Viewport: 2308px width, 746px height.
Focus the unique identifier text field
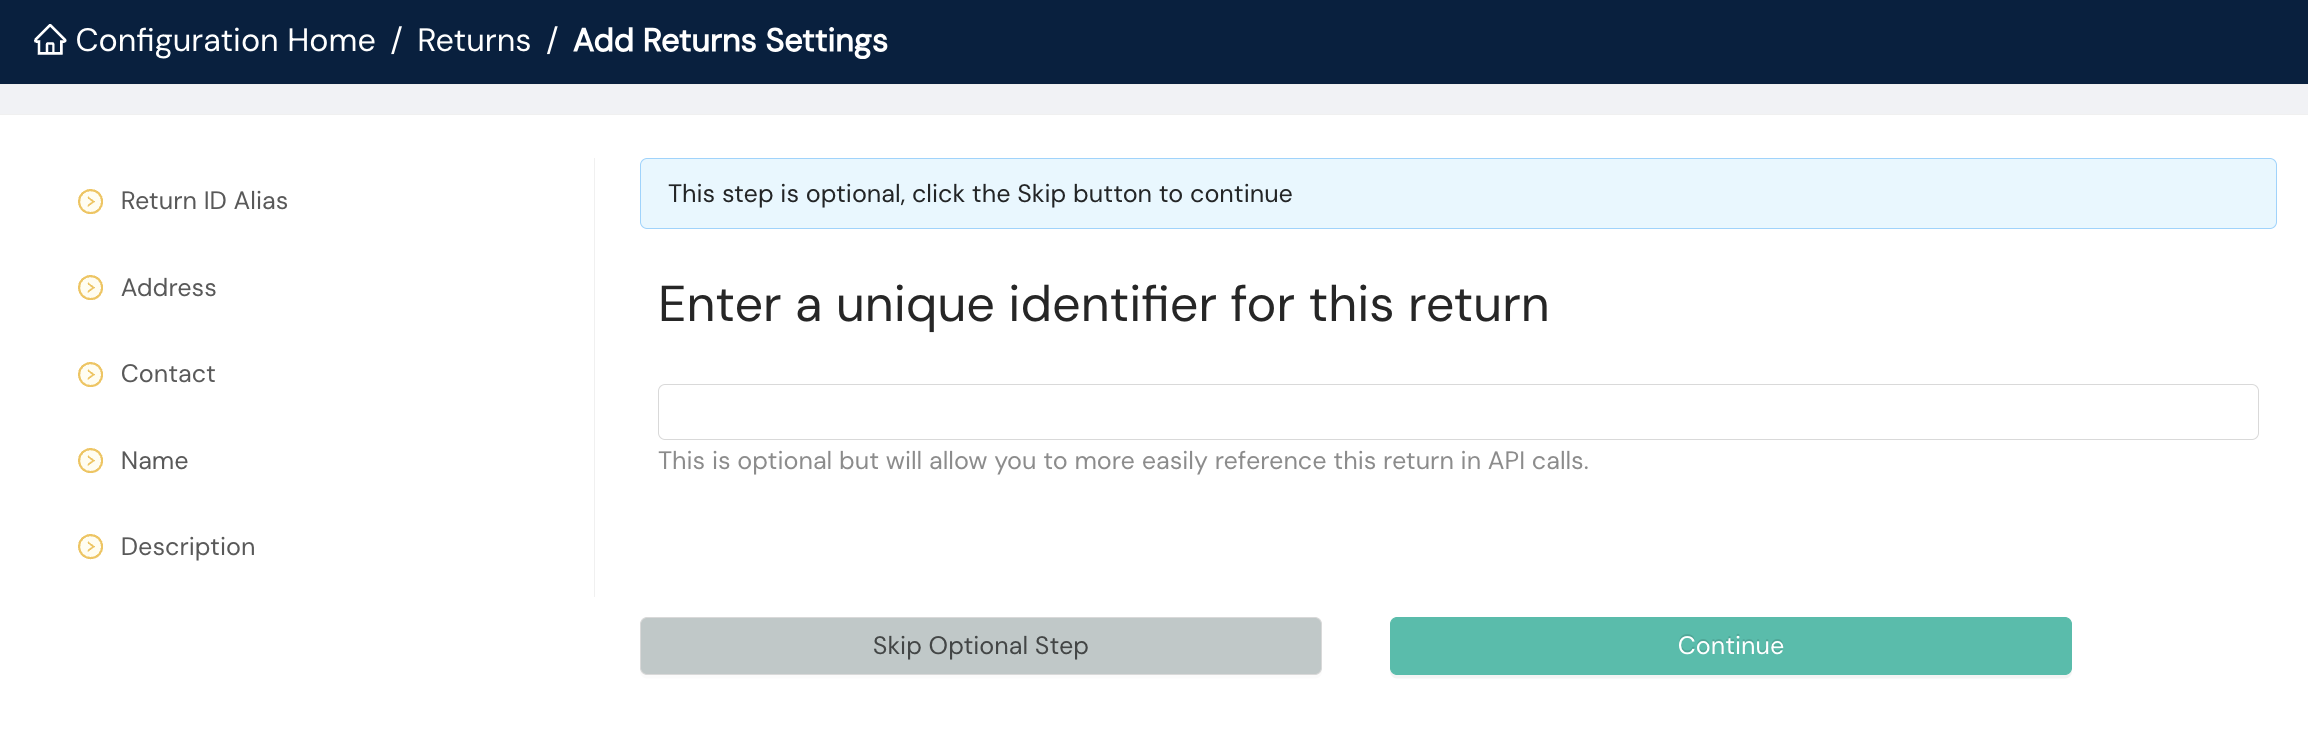[x=1457, y=412]
